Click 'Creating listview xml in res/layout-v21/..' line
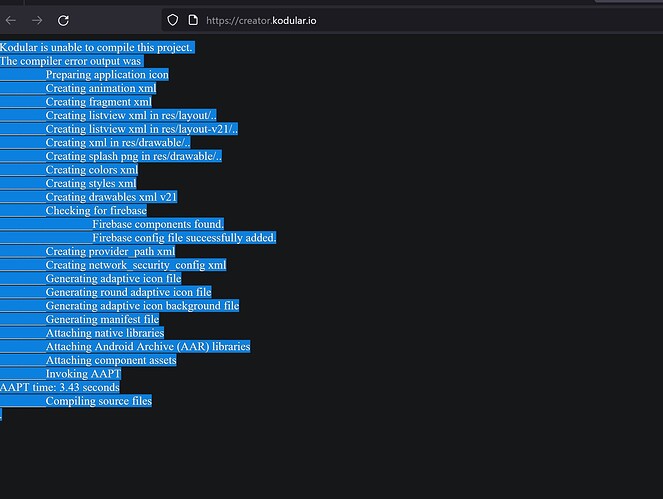Image resolution: width=663 pixels, height=499 pixels. [142, 129]
